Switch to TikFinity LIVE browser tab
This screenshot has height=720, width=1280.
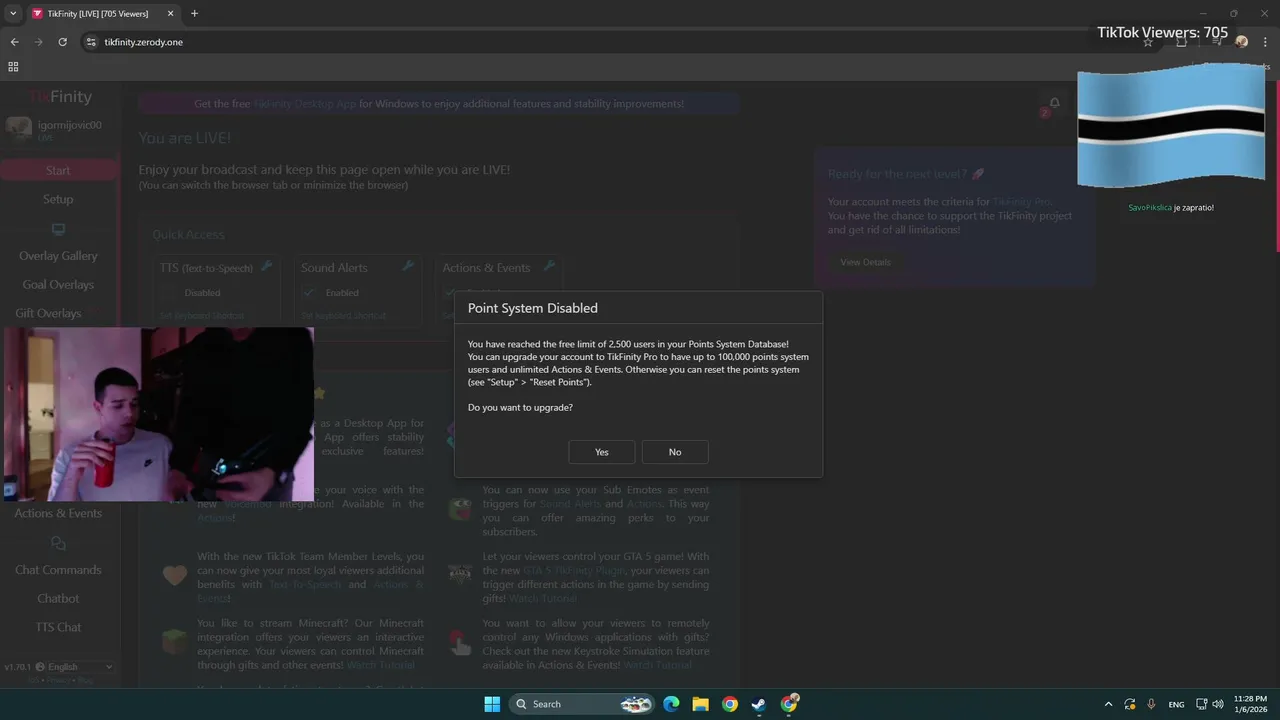click(x=104, y=13)
